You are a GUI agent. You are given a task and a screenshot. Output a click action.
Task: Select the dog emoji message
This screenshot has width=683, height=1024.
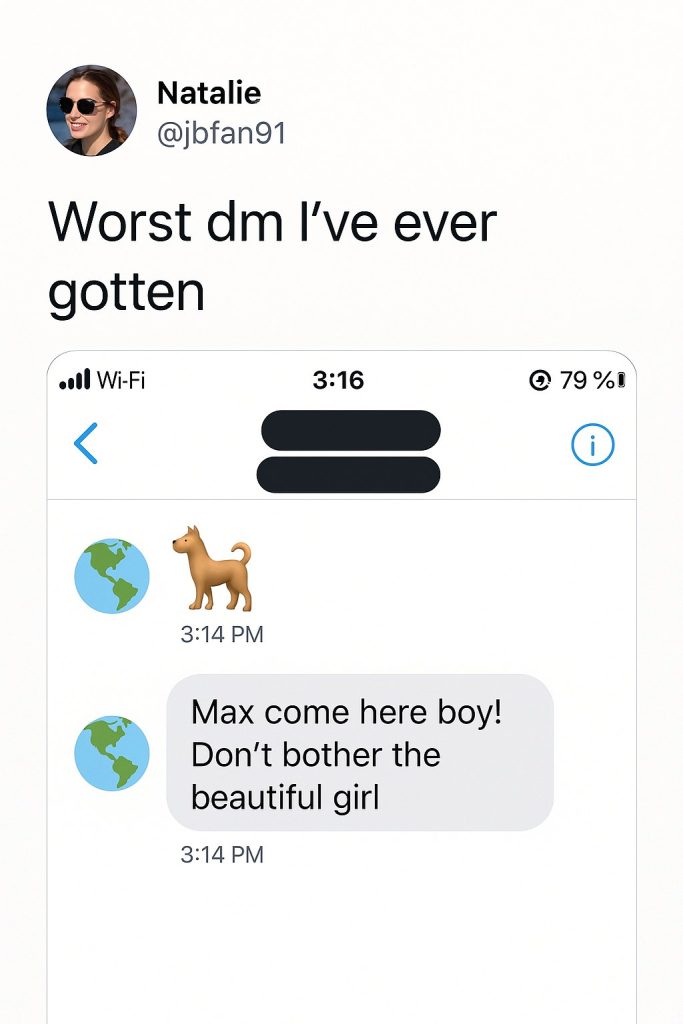[x=212, y=568]
